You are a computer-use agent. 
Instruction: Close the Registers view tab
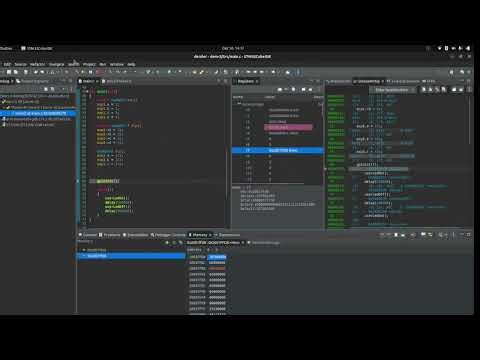pos(257,81)
